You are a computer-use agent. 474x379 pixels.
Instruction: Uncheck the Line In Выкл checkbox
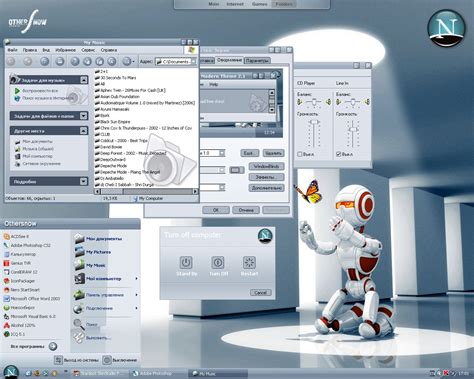[338, 154]
